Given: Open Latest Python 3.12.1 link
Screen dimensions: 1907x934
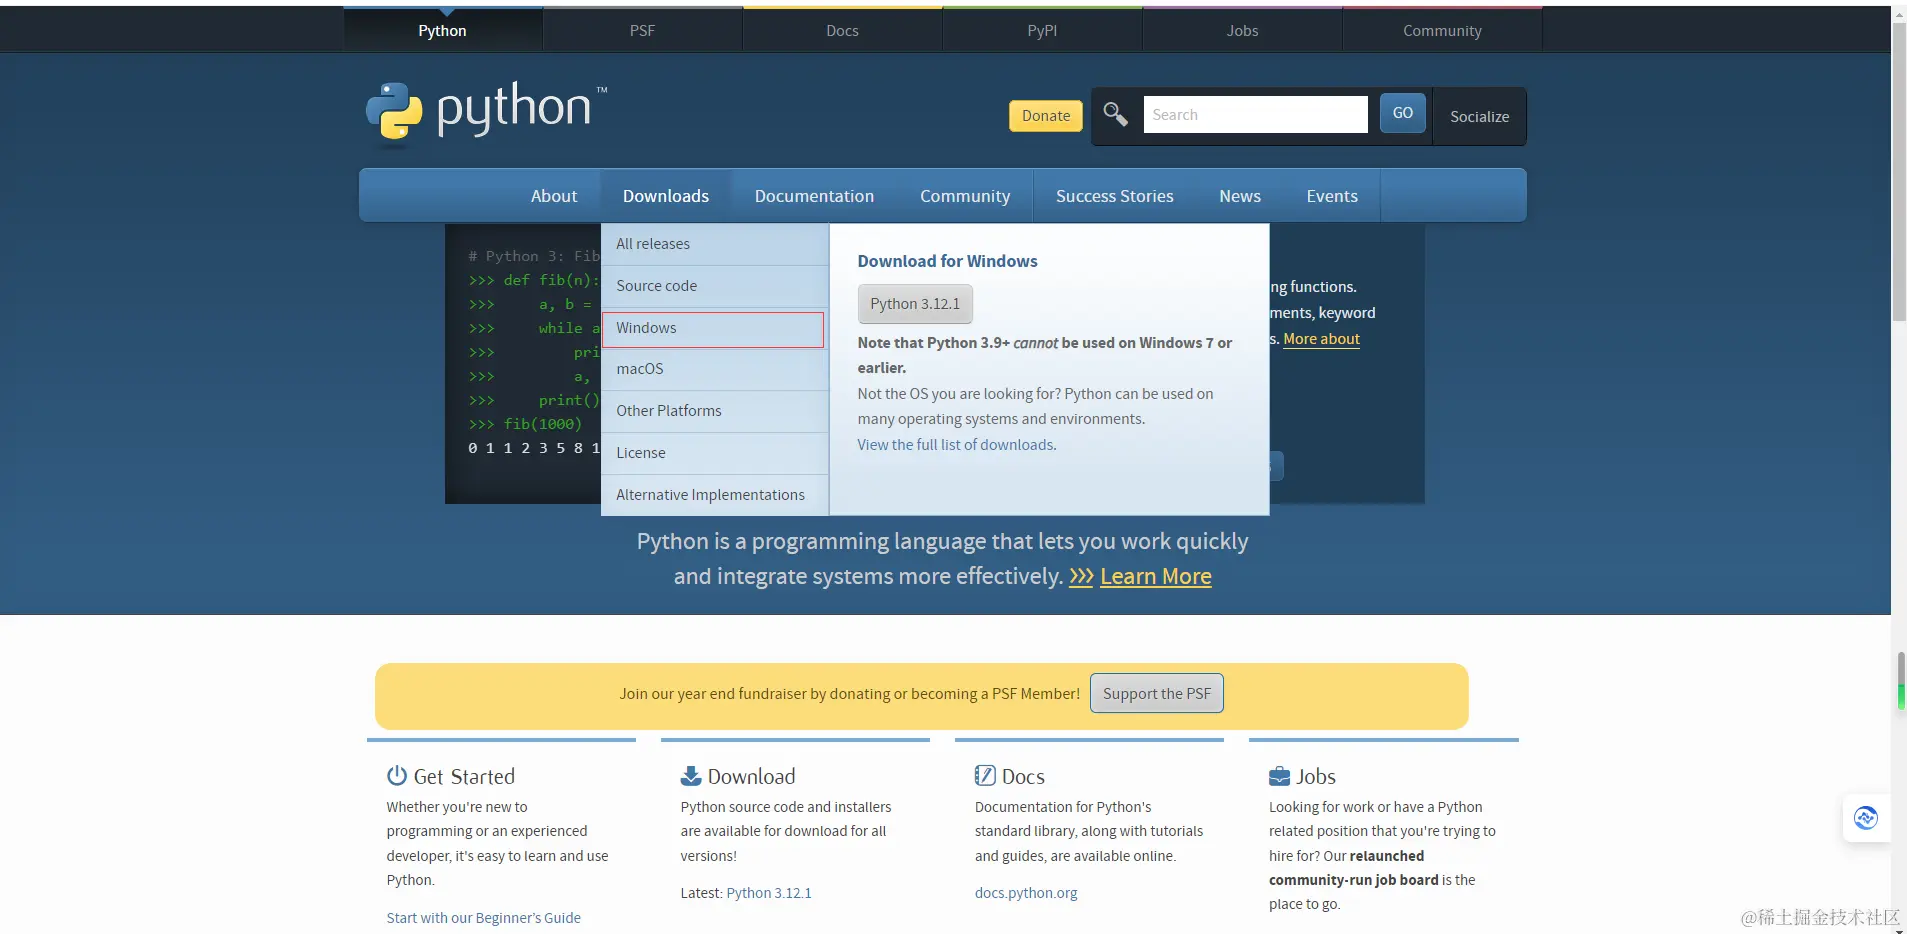Looking at the screenshot, I should [x=769, y=893].
